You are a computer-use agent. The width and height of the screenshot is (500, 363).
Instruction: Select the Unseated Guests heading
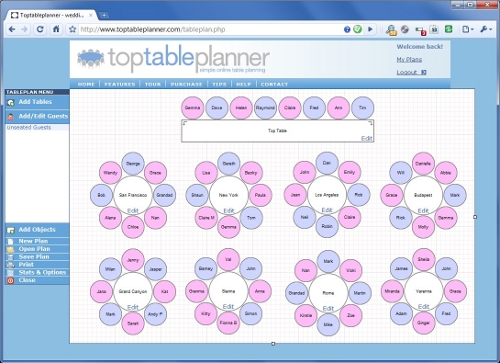[x=29, y=127]
